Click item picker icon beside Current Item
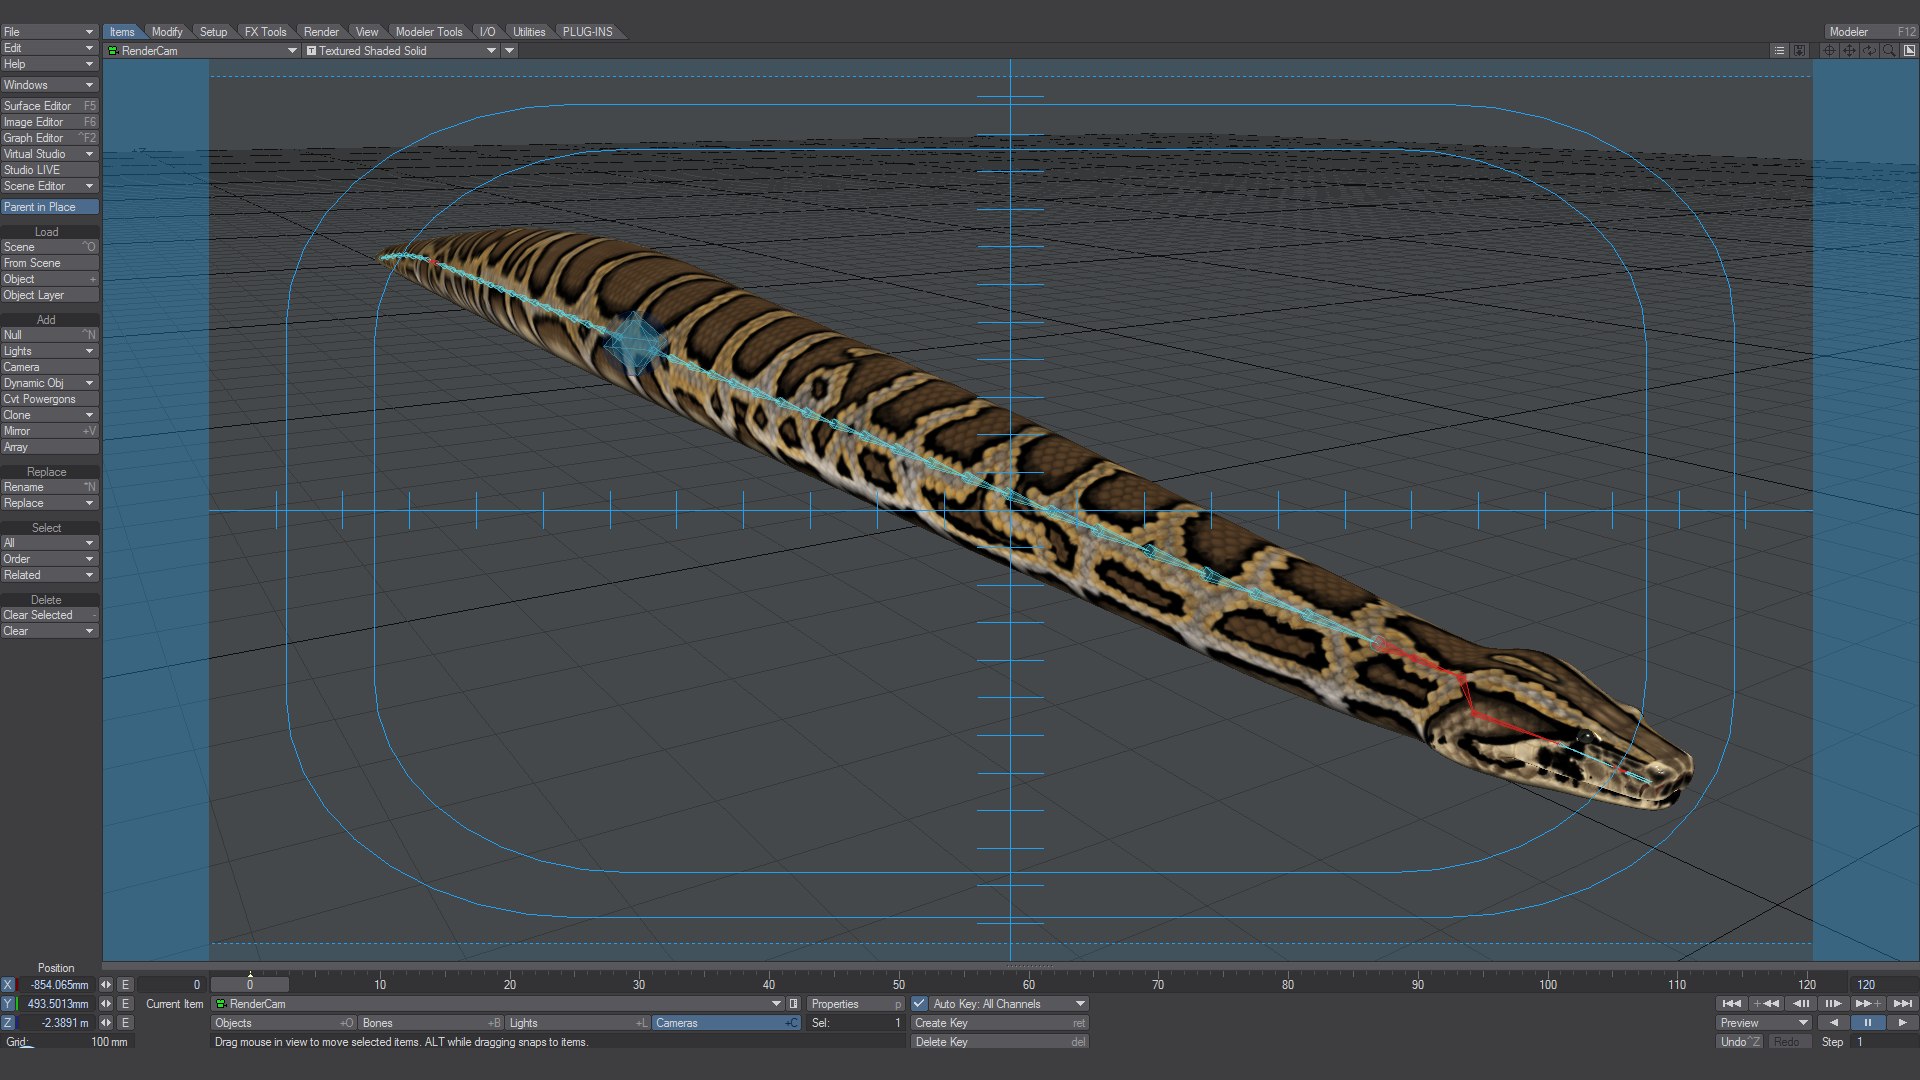 tap(794, 1004)
